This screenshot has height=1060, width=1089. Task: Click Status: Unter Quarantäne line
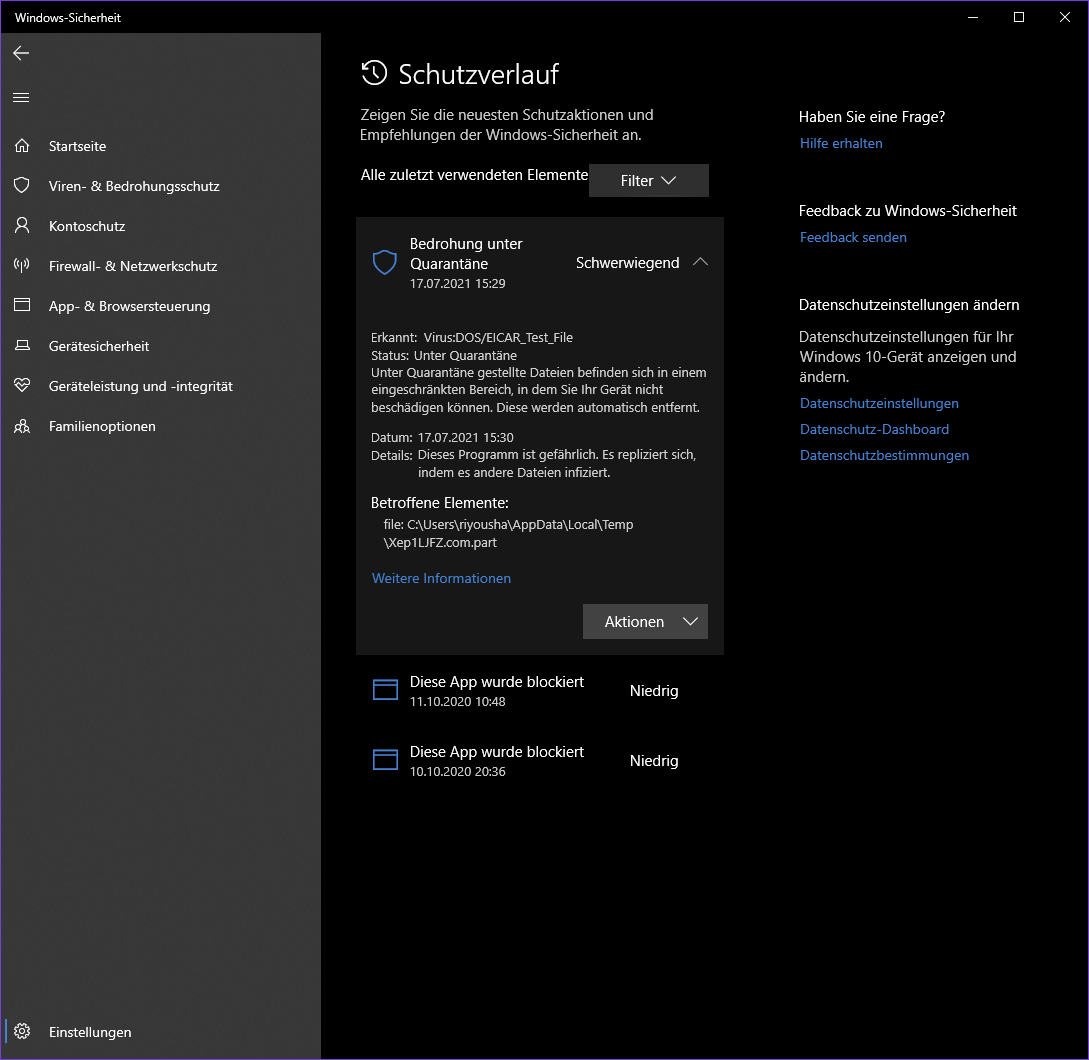click(444, 355)
